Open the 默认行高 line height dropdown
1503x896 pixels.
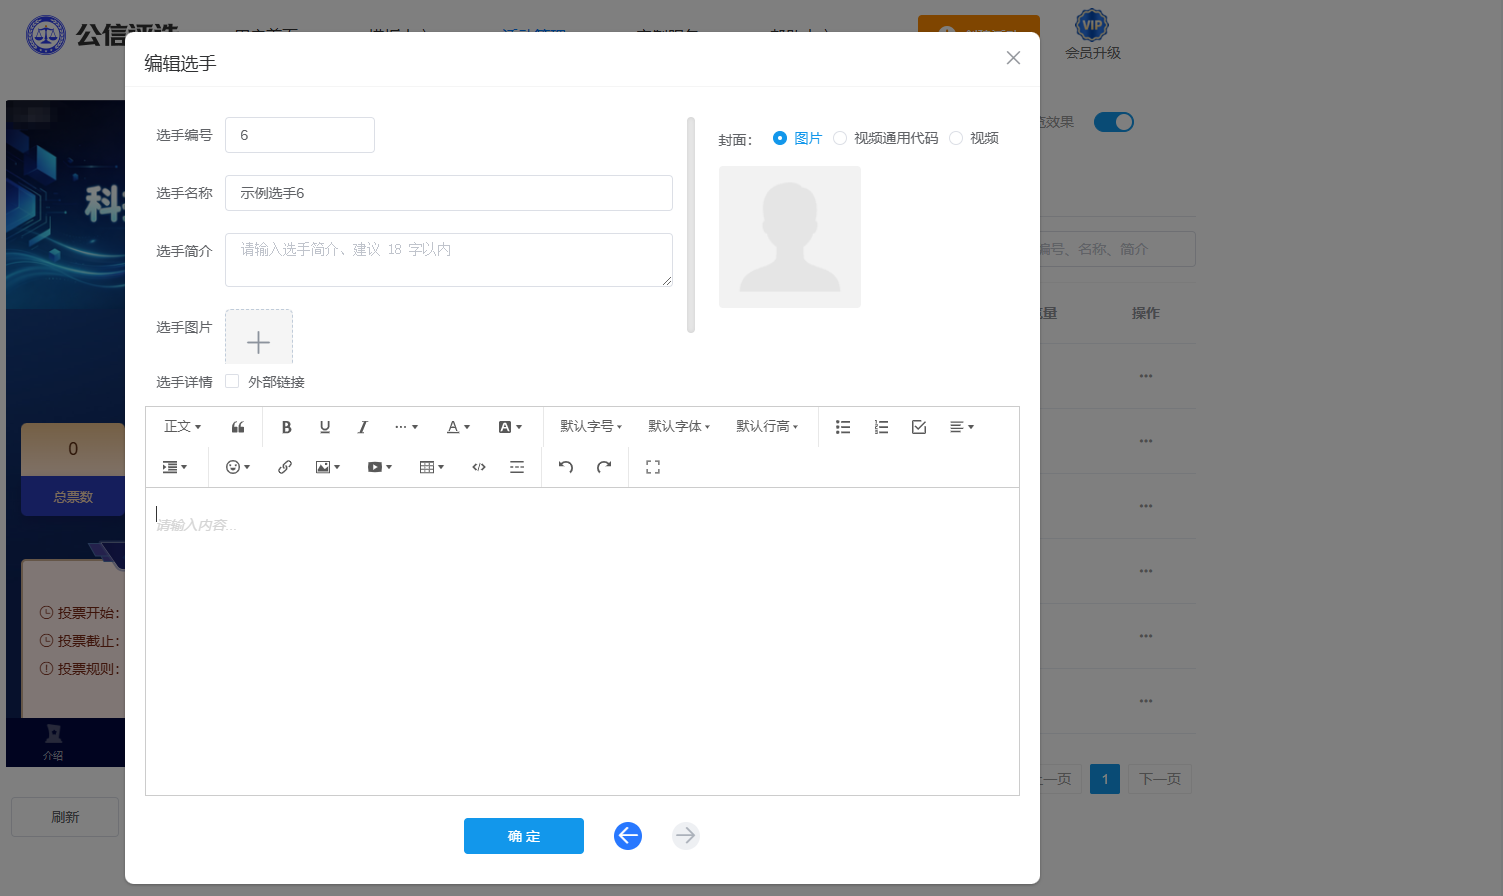click(767, 427)
